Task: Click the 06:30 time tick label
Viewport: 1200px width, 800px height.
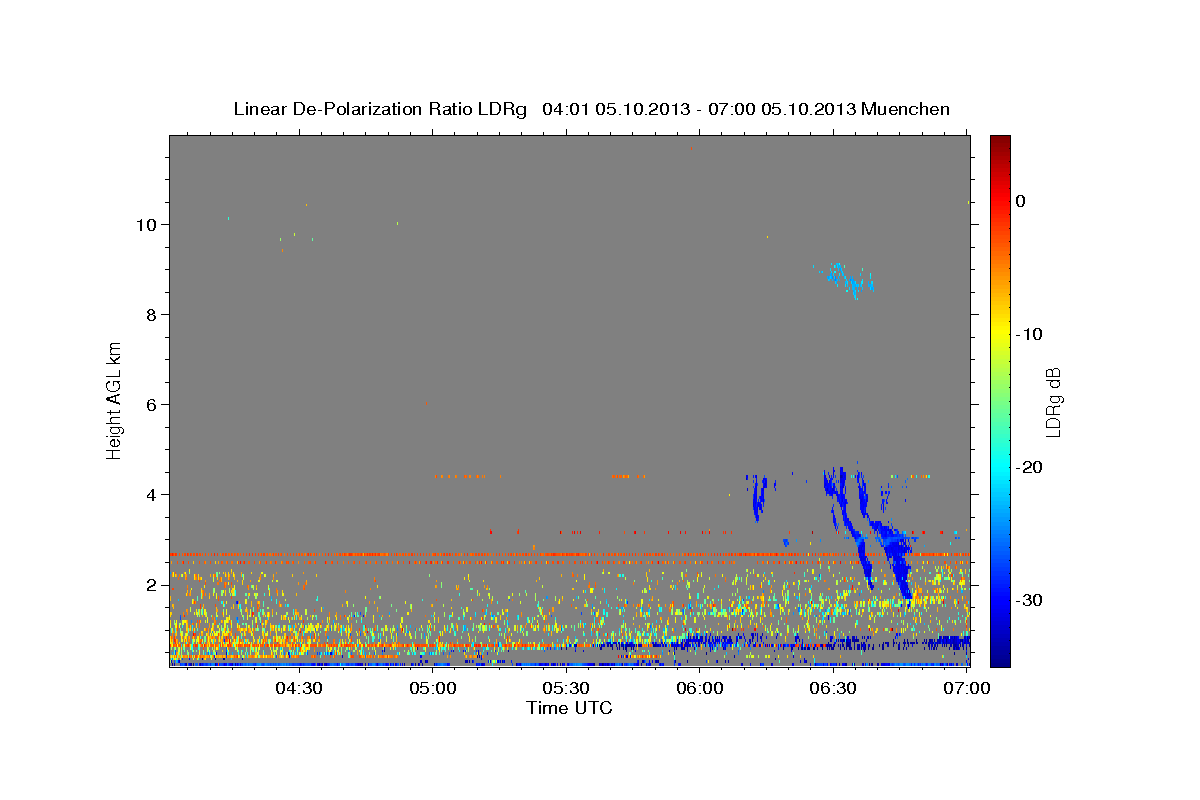Action: 833,688
